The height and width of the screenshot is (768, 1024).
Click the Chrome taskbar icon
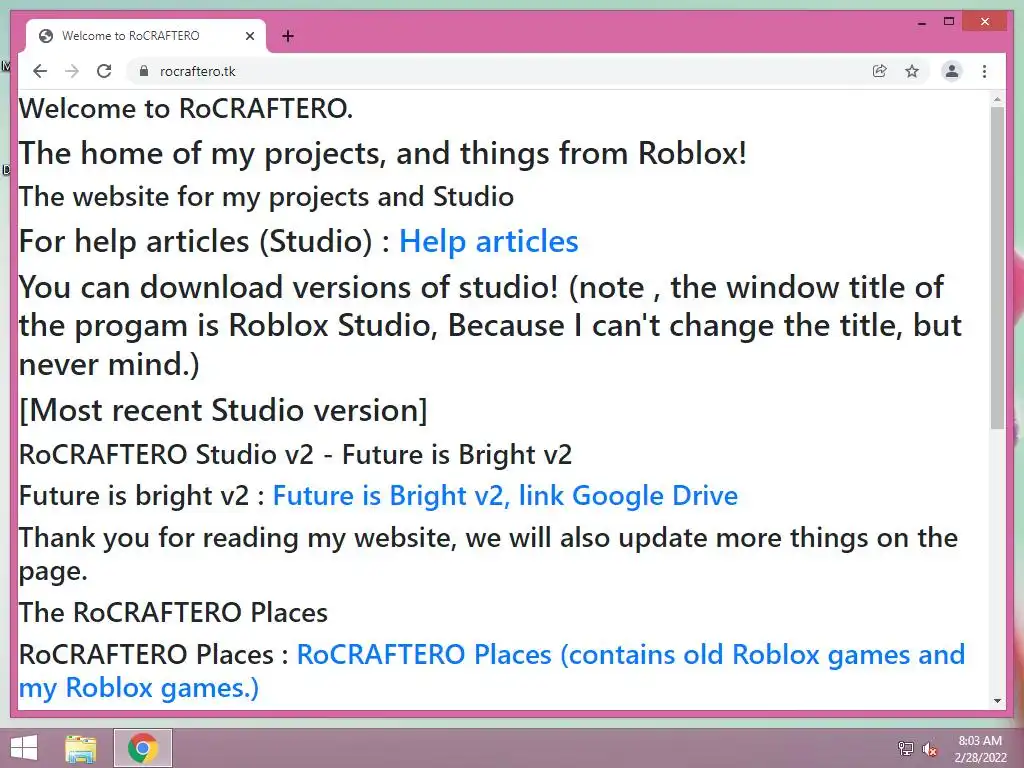[x=143, y=748]
